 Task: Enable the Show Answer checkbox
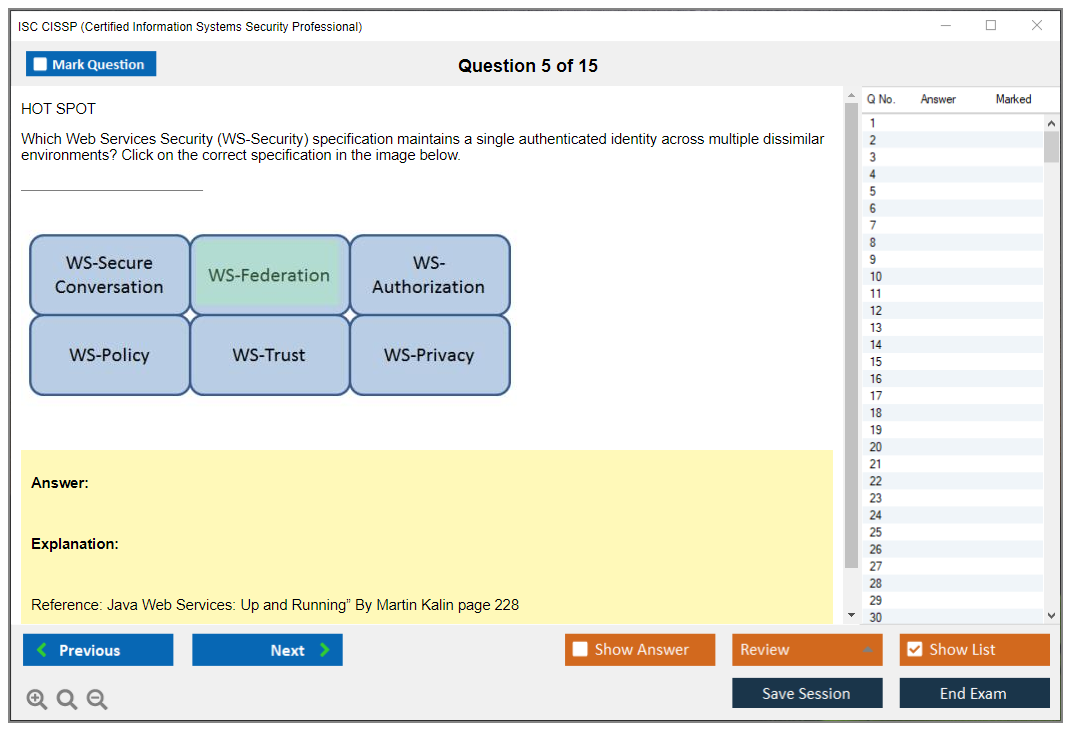pos(581,650)
